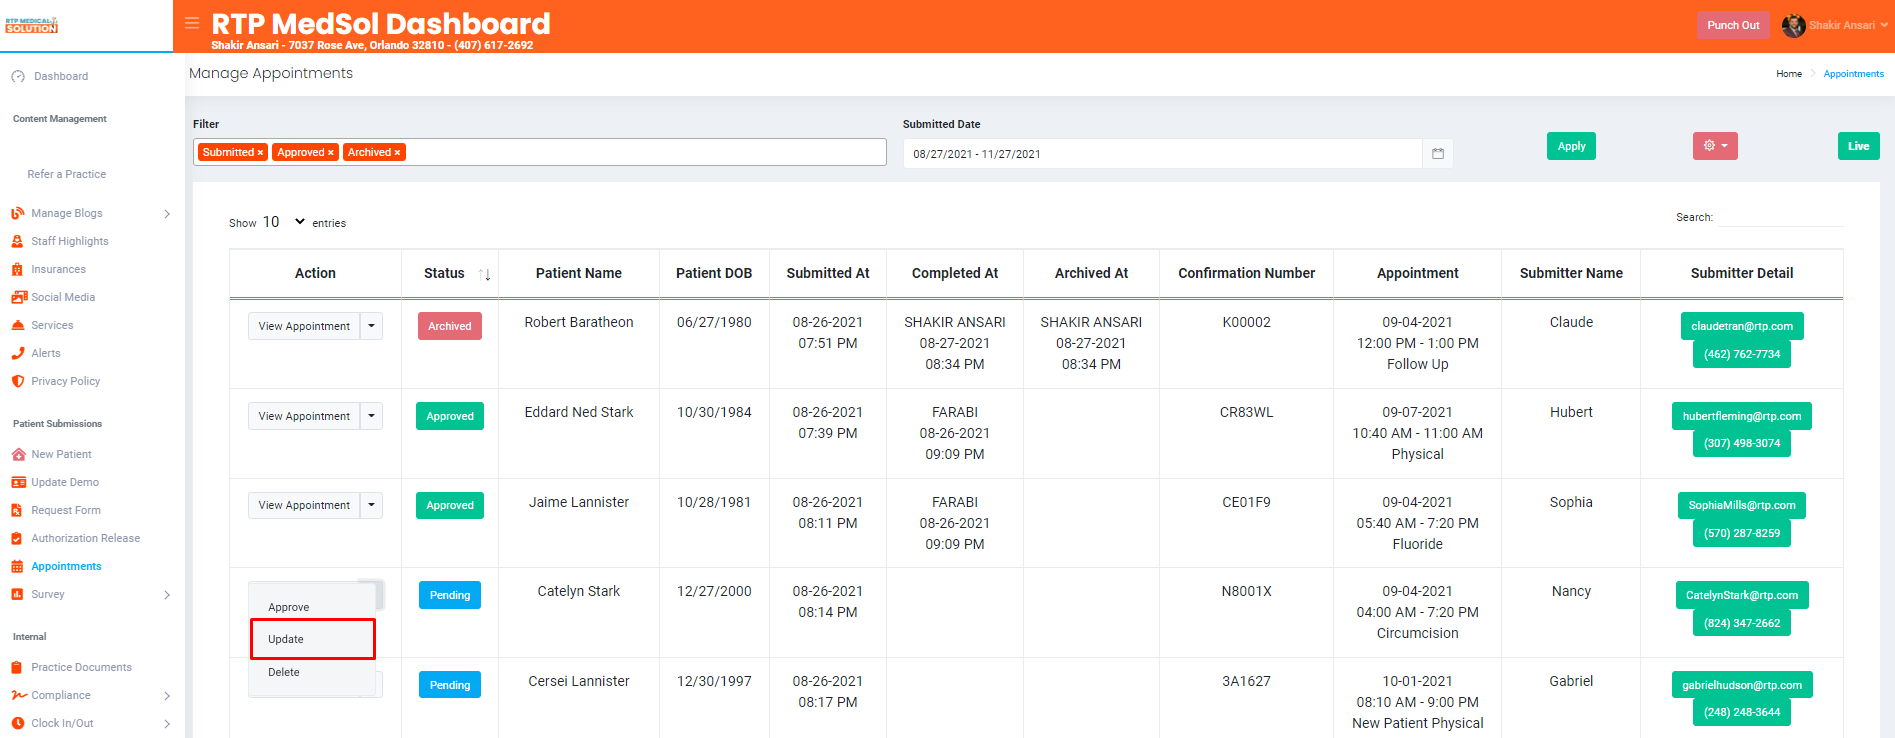Image resolution: width=1895 pixels, height=738 pixels.
Task: Click the Authorization Release icon
Action: pyautogui.click(x=18, y=538)
